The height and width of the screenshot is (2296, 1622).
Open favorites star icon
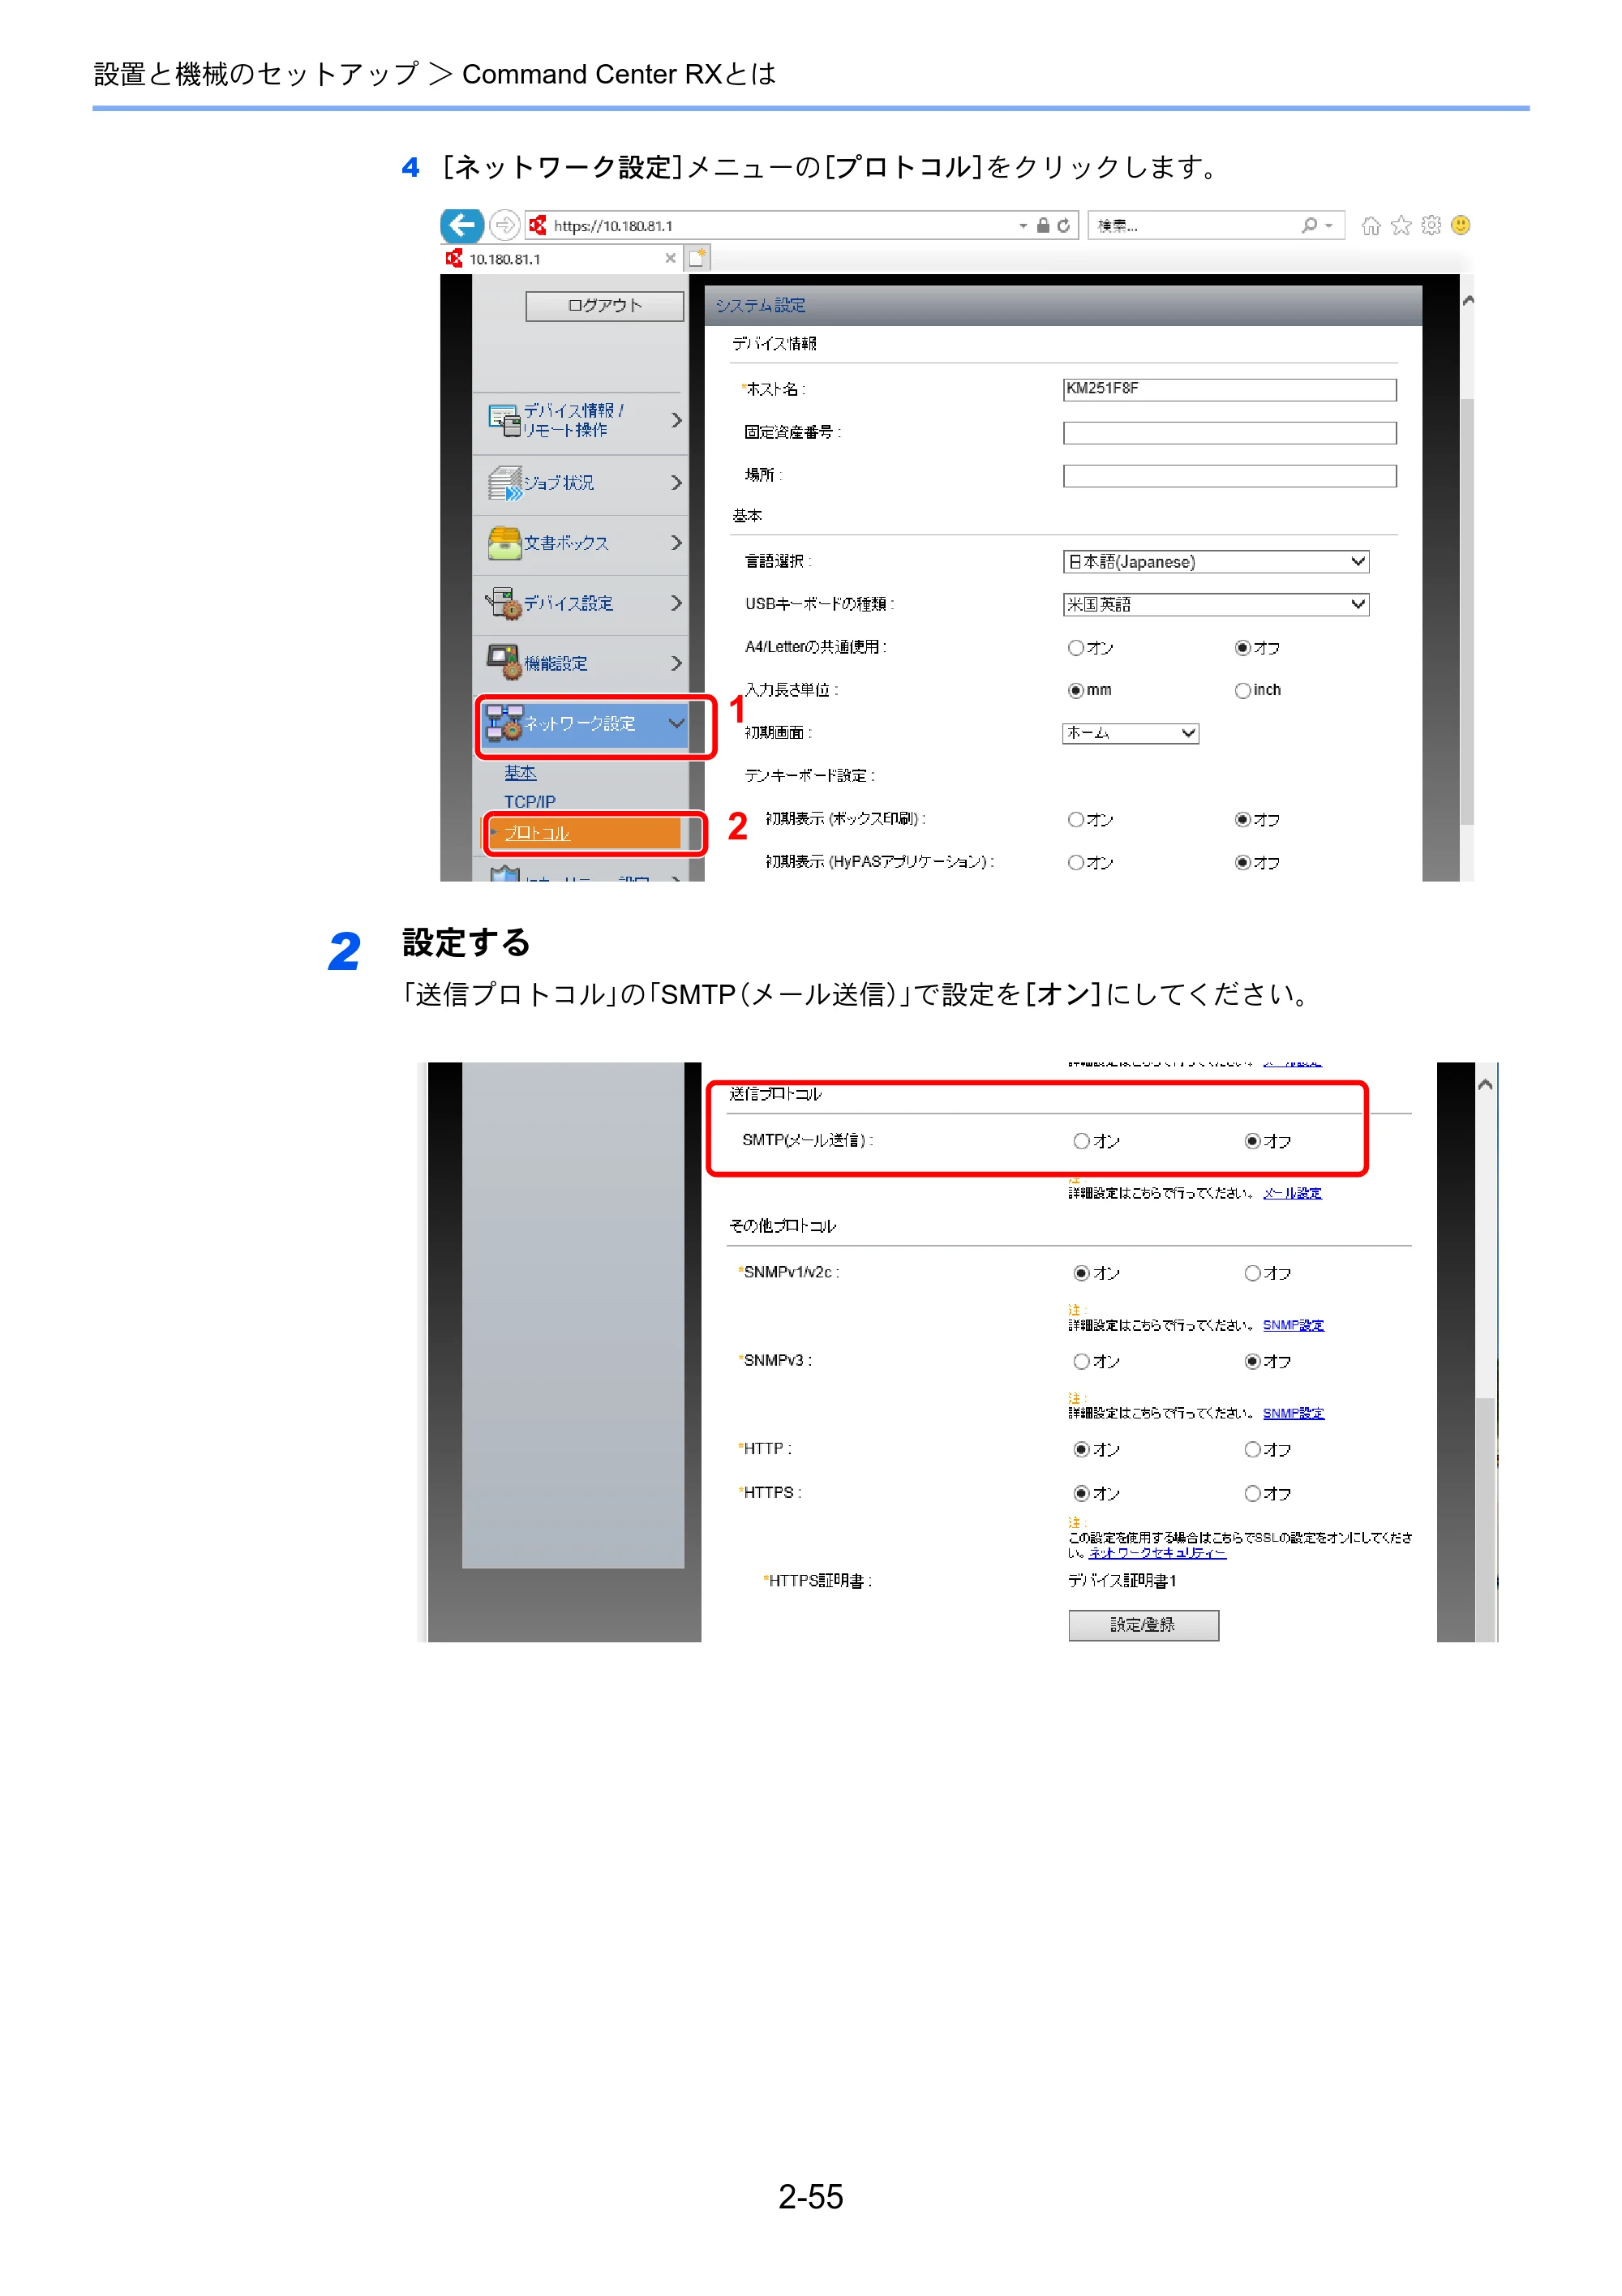(x=1401, y=225)
